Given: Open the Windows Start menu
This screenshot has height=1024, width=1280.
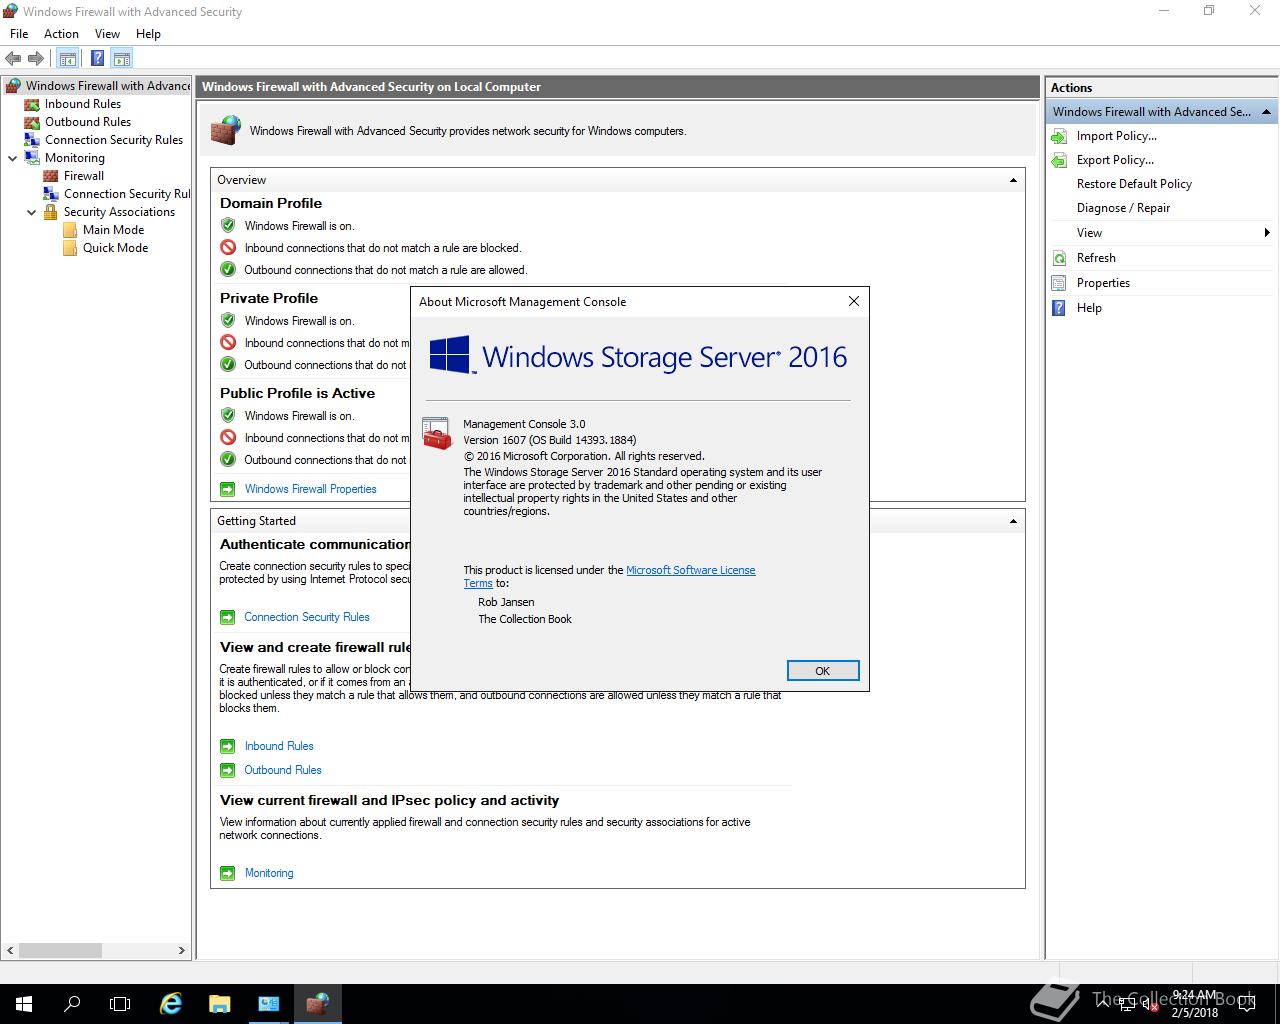Looking at the screenshot, I should point(24,1004).
